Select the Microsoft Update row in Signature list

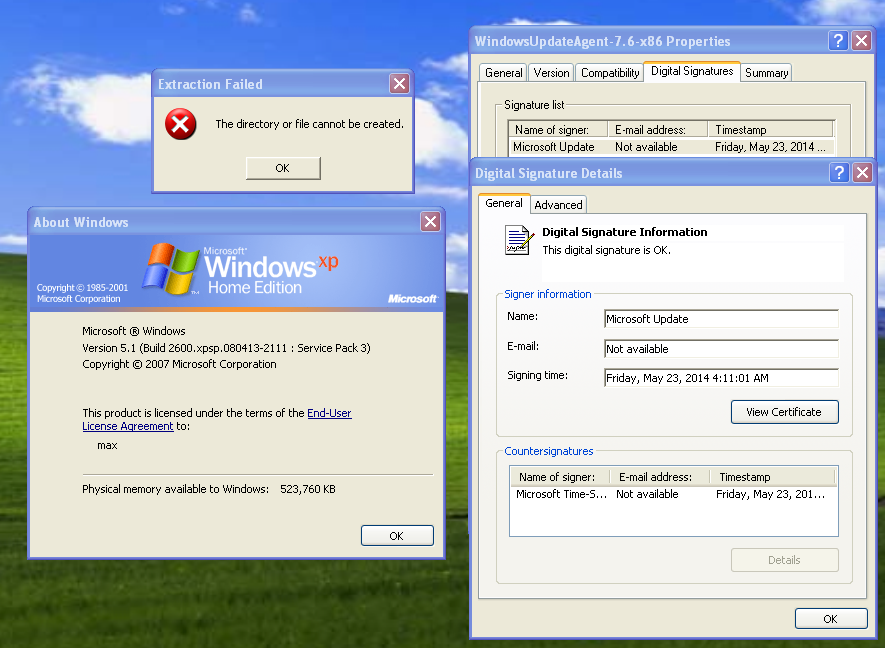pyautogui.click(x=671, y=147)
